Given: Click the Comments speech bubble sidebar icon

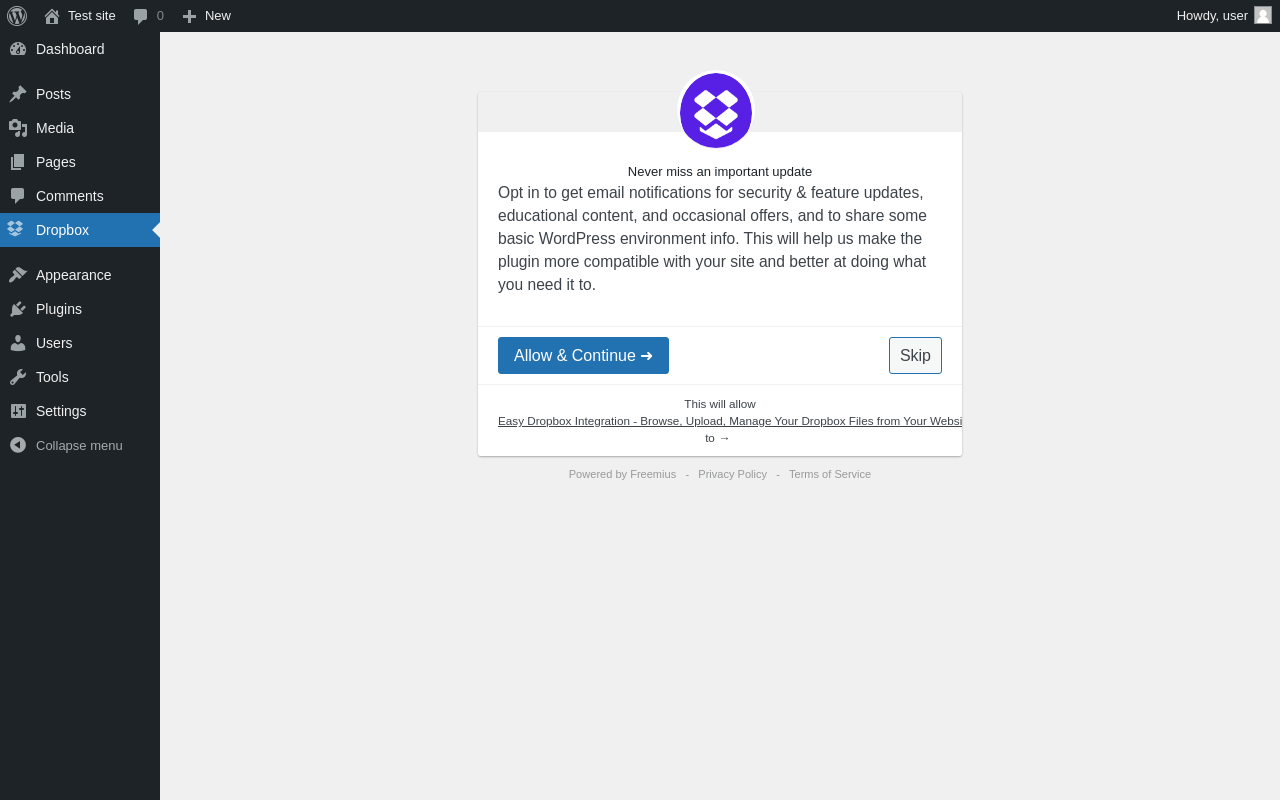Looking at the screenshot, I should point(18,196).
